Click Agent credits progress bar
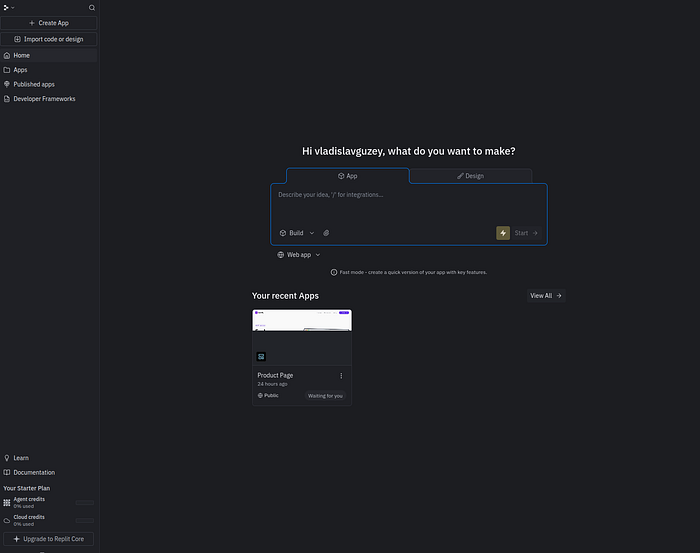700x553 pixels. point(85,503)
